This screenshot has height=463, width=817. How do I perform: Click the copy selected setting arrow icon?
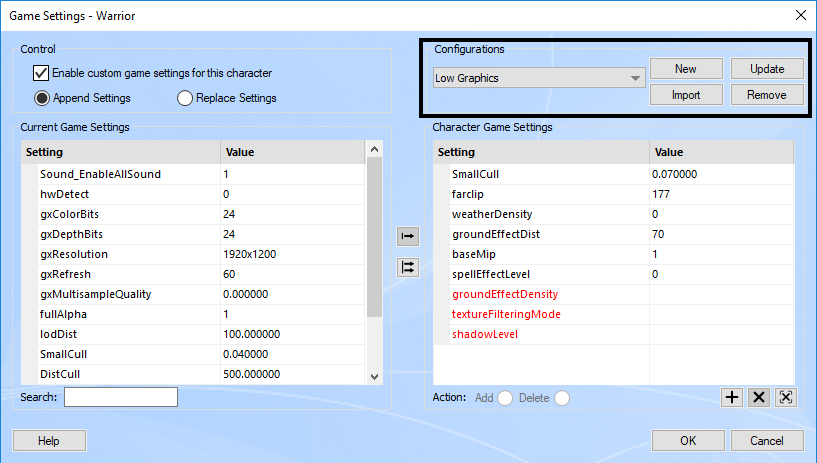tap(408, 236)
